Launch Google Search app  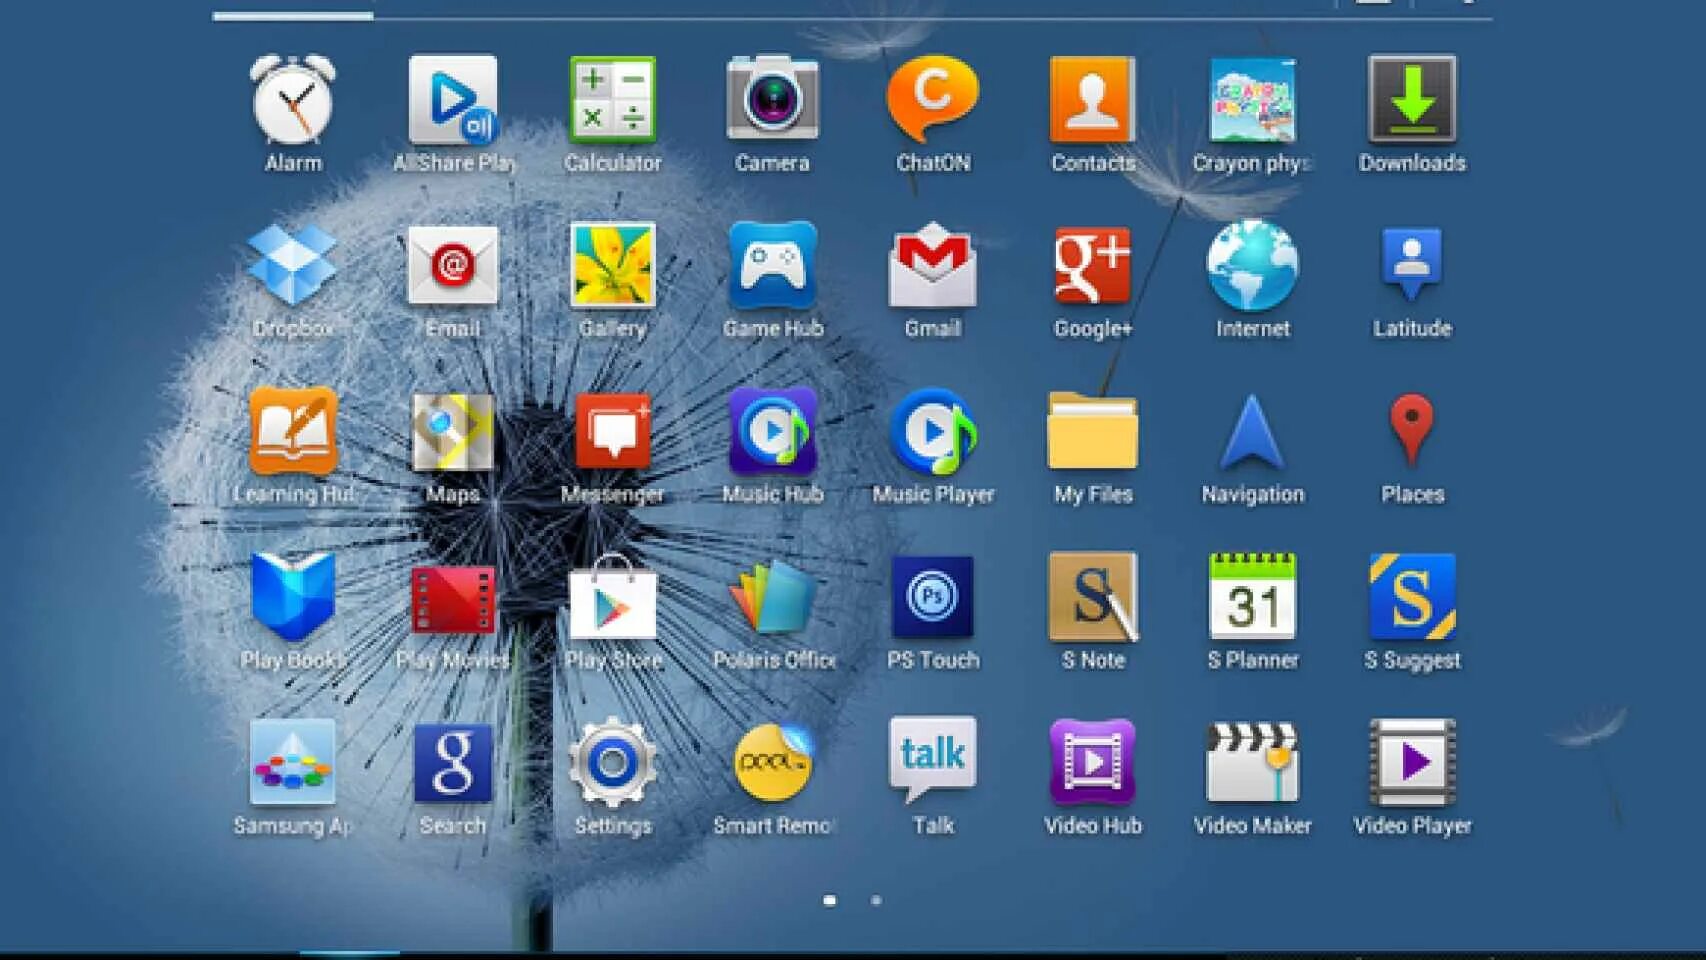[453, 763]
